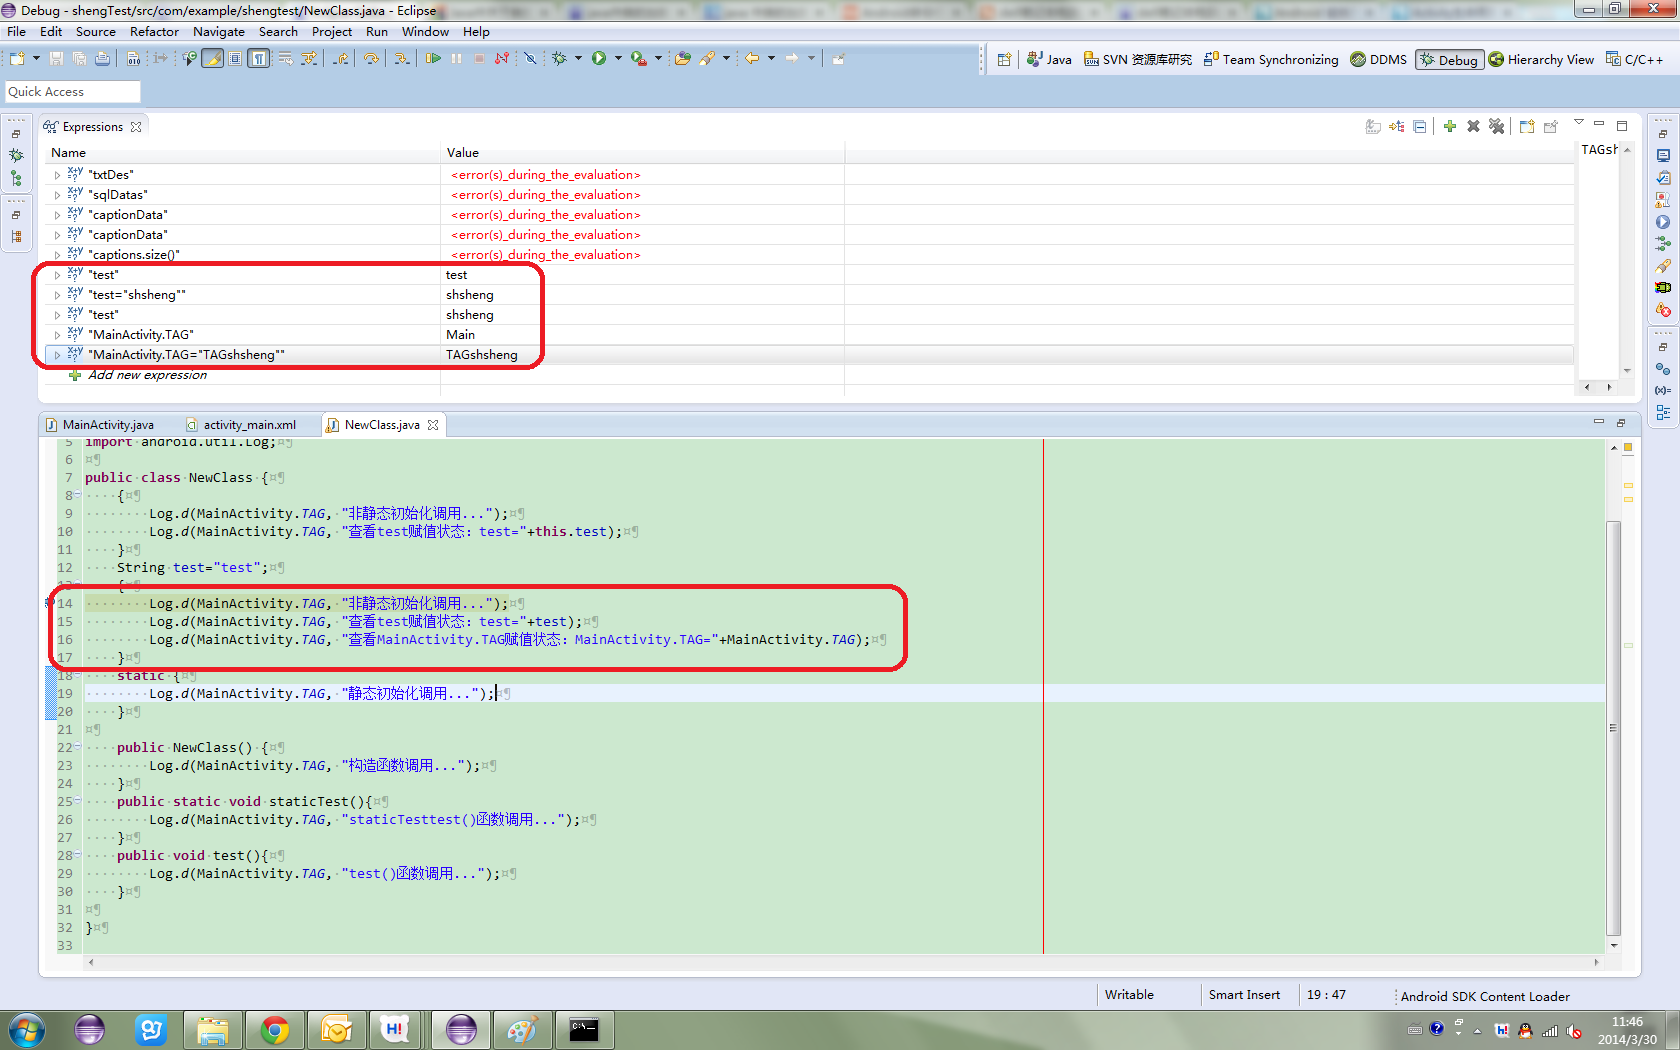Open the DDMS perspective
The height and width of the screenshot is (1050, 1680).
tap(1378, 59)
